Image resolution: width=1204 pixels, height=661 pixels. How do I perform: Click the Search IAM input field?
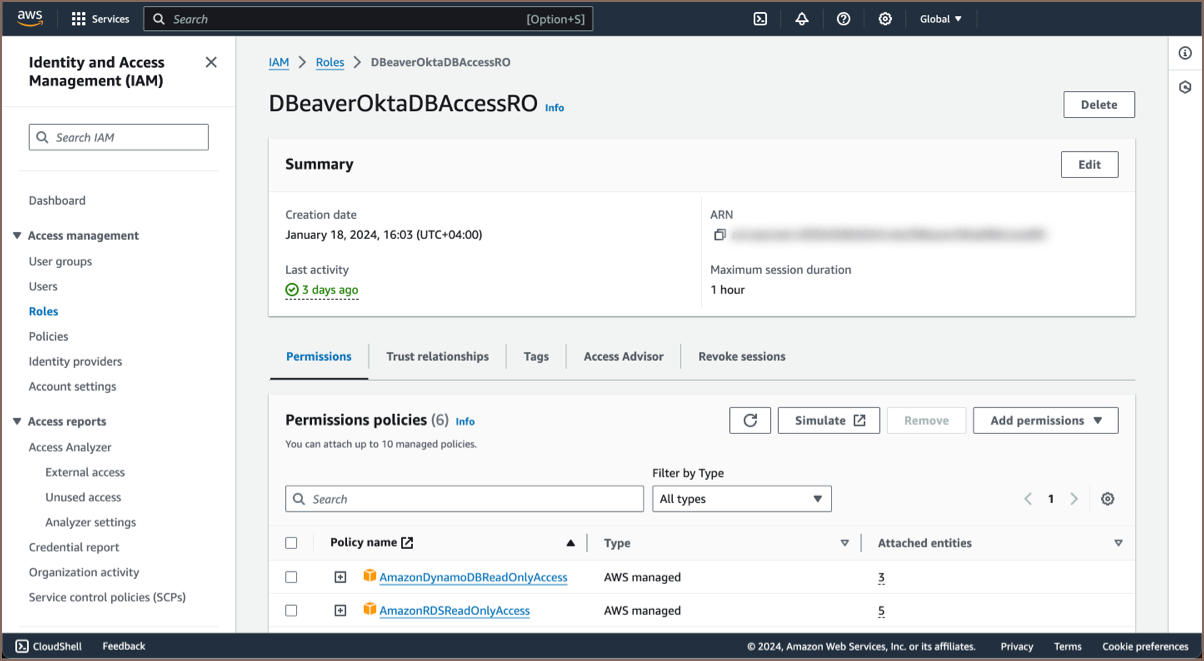[x=119, y=137]
